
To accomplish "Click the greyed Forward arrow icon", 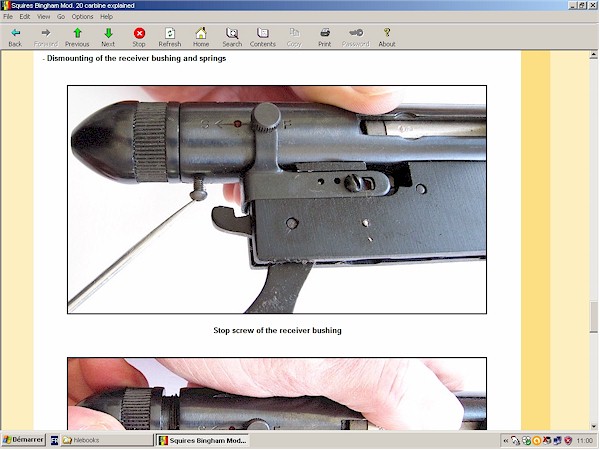I will [x=46, y=33].
